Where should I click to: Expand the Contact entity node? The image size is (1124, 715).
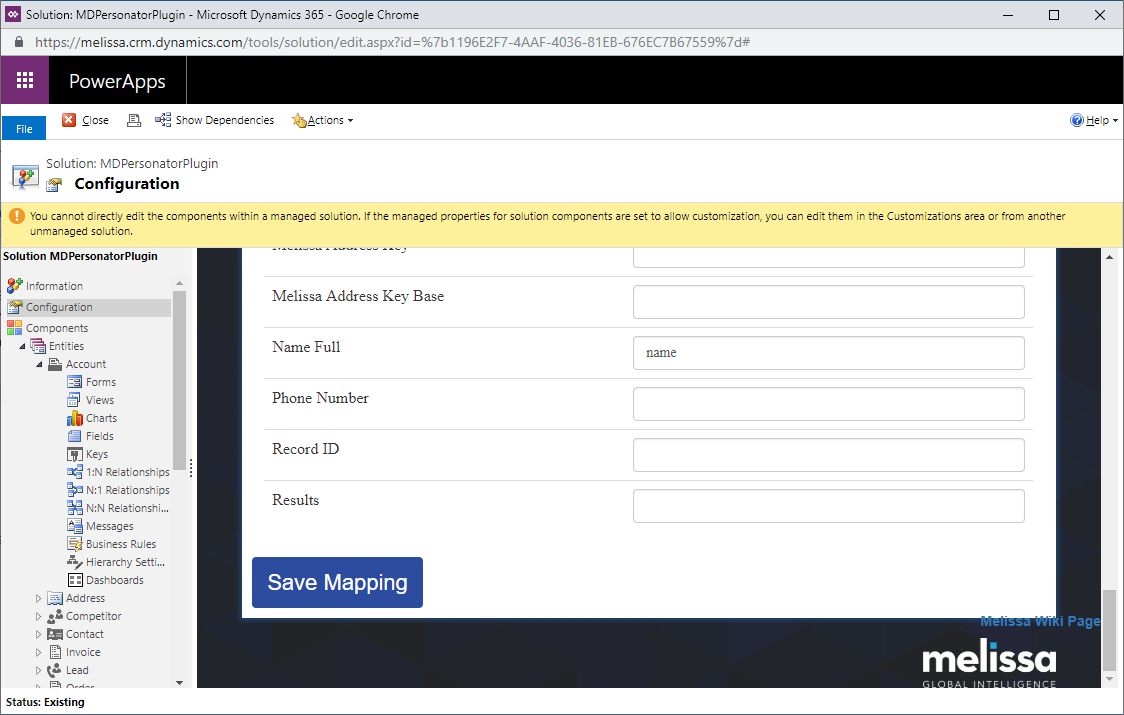pos(39,634)
